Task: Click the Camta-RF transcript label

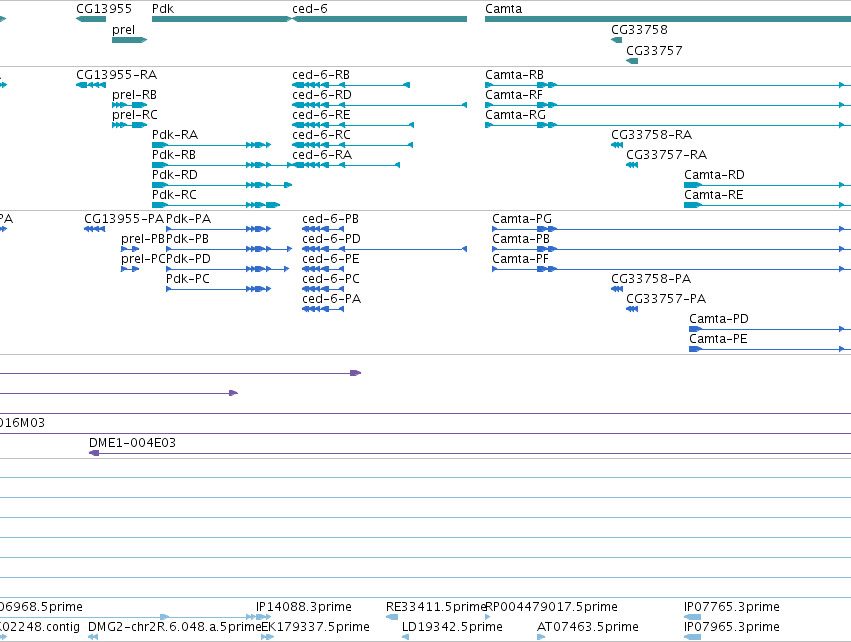Action: 514,94
